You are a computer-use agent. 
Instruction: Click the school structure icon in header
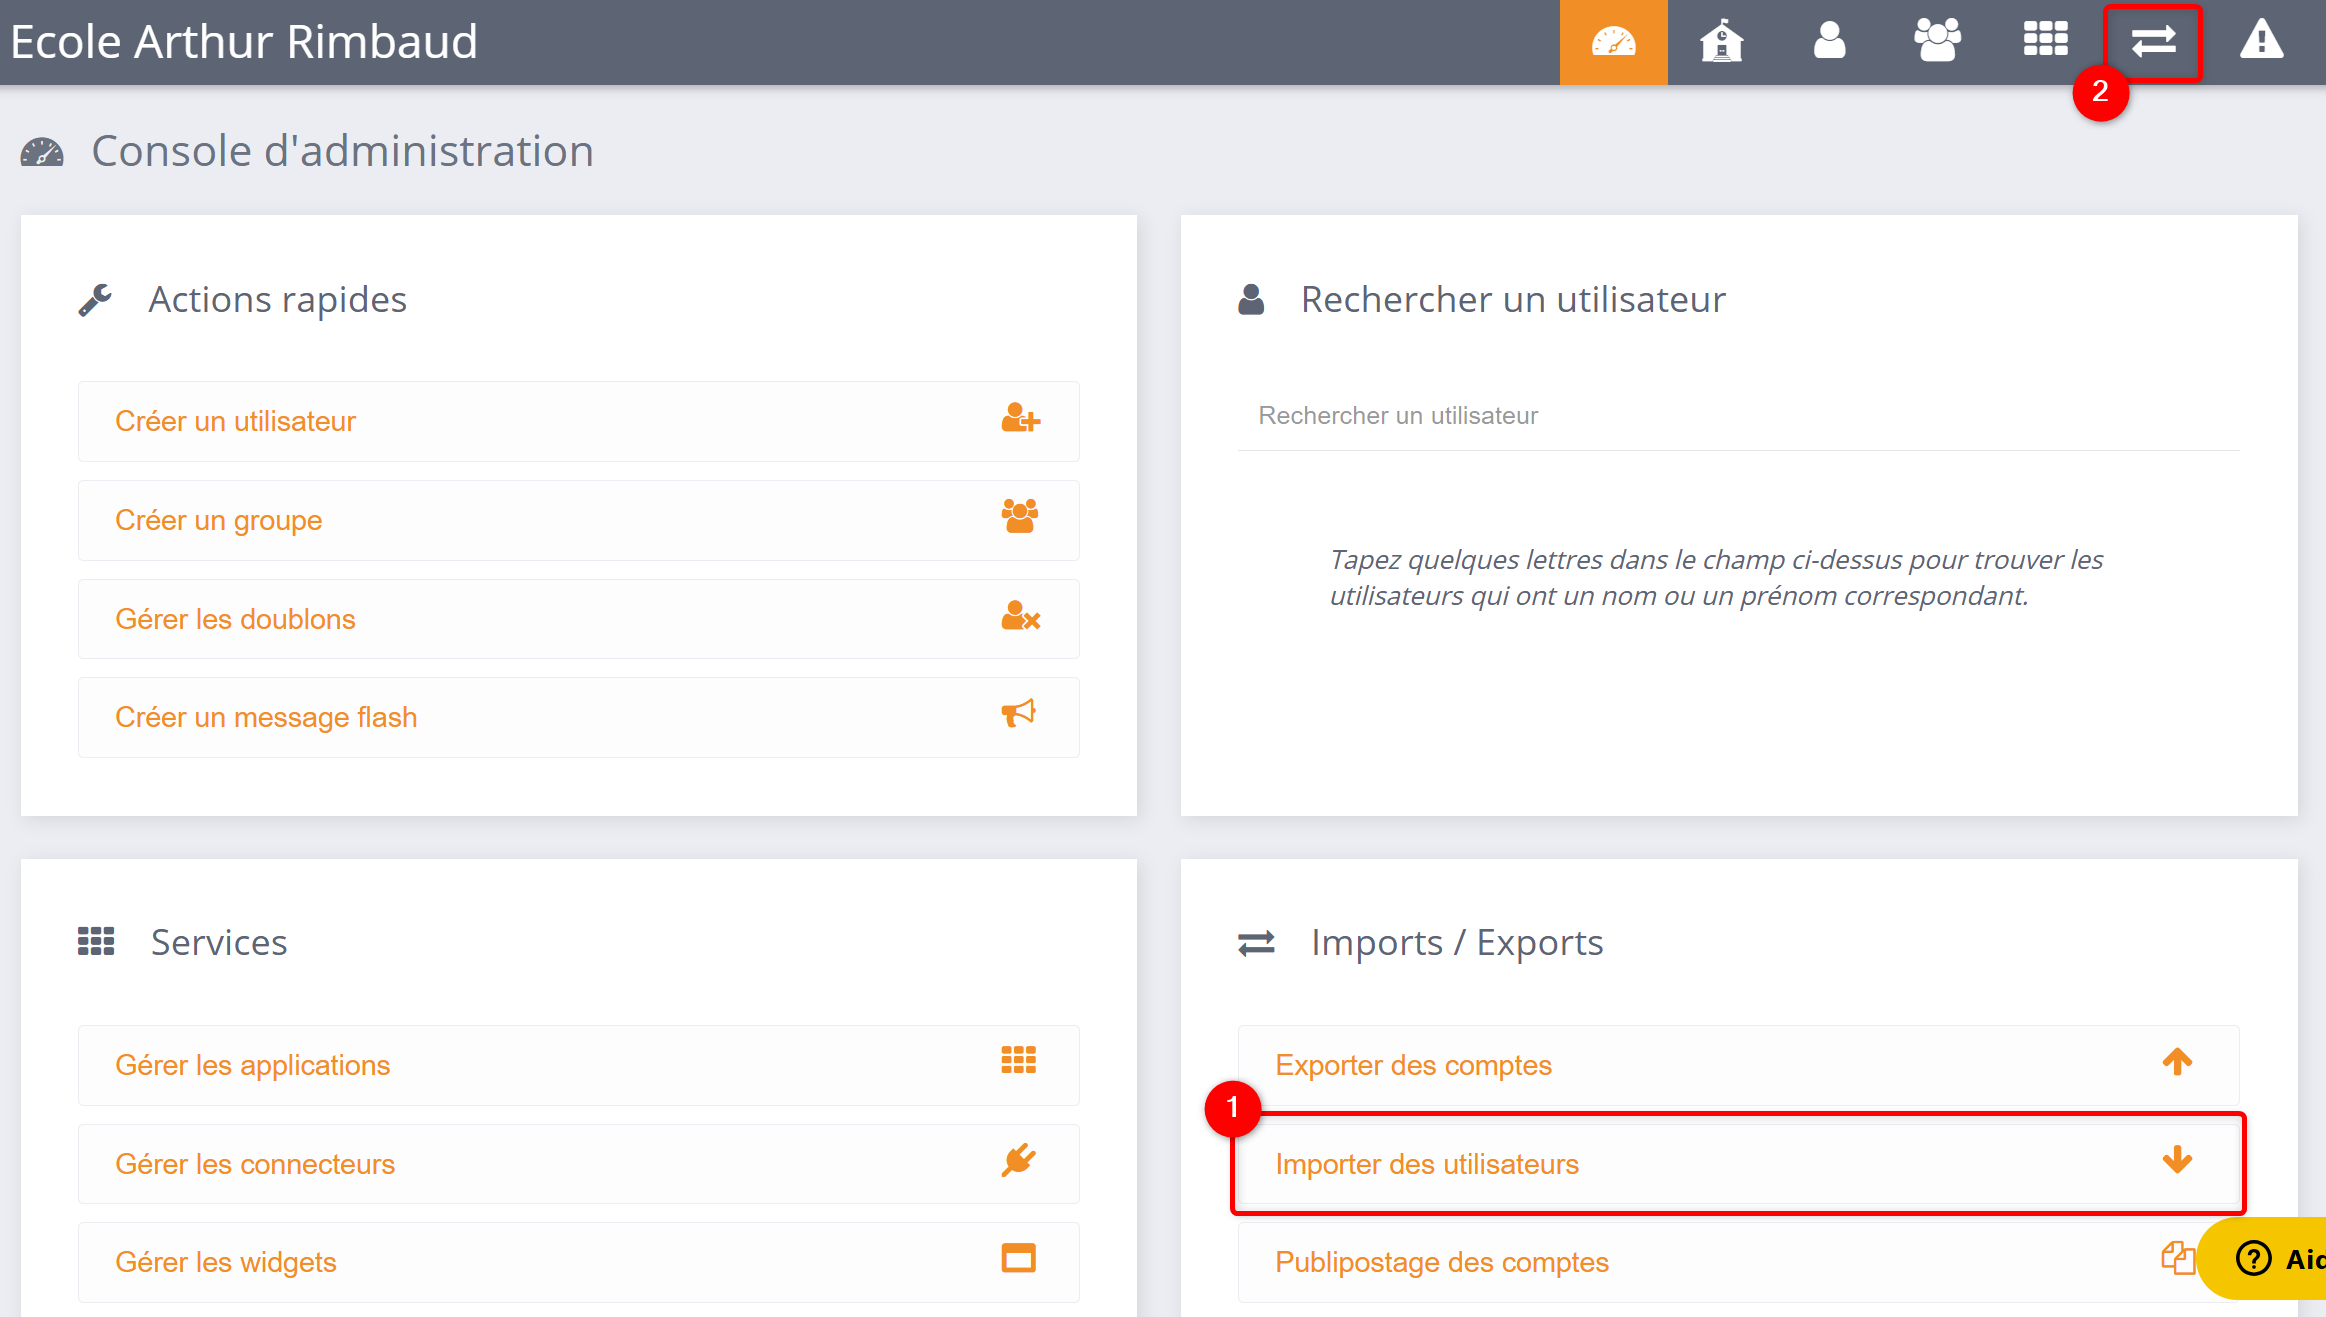click(1721, 42)
